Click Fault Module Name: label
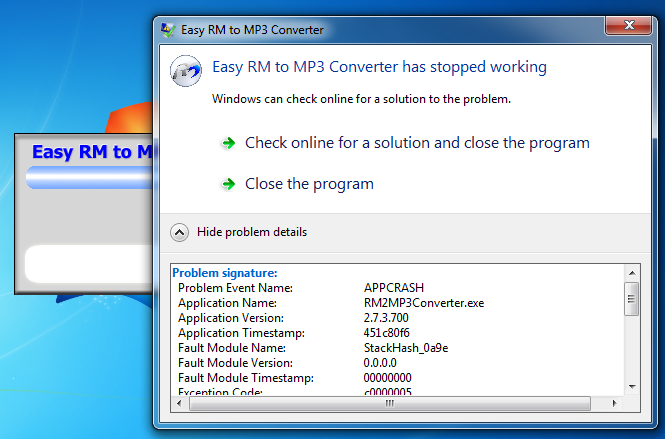Viewport: 665px width, 439px height. point(232,348)
